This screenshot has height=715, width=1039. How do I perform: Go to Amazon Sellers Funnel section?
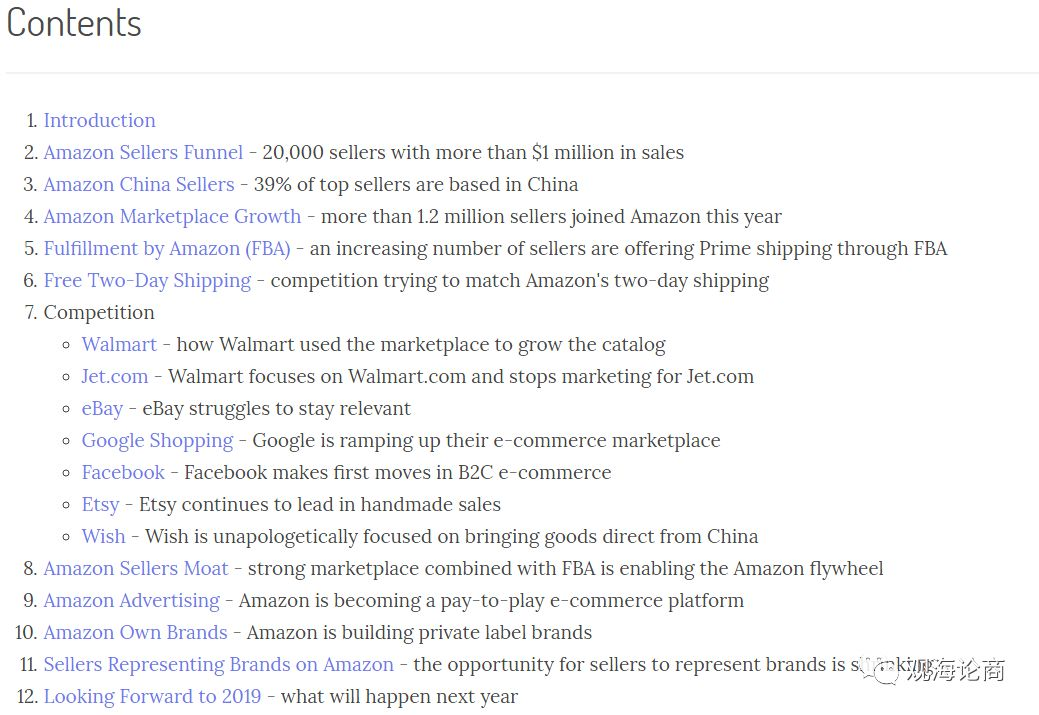click(x=143, y=152)
